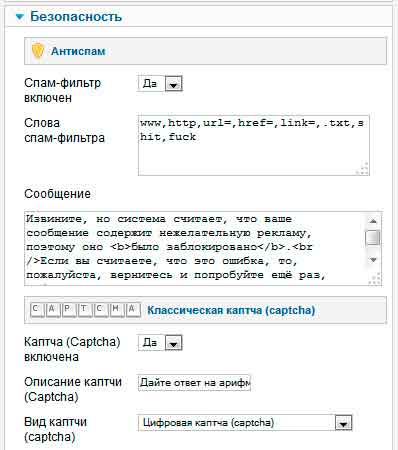Screen dimensions: 398x450
Task: Click the Сообщение label text
Action: [x=57, y=194]
